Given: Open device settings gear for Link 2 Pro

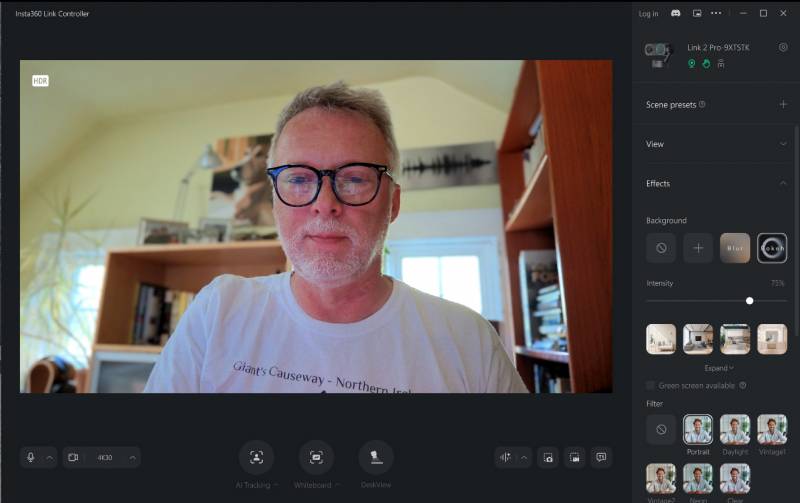Looking at the screenshot, I should click(783, 47).
